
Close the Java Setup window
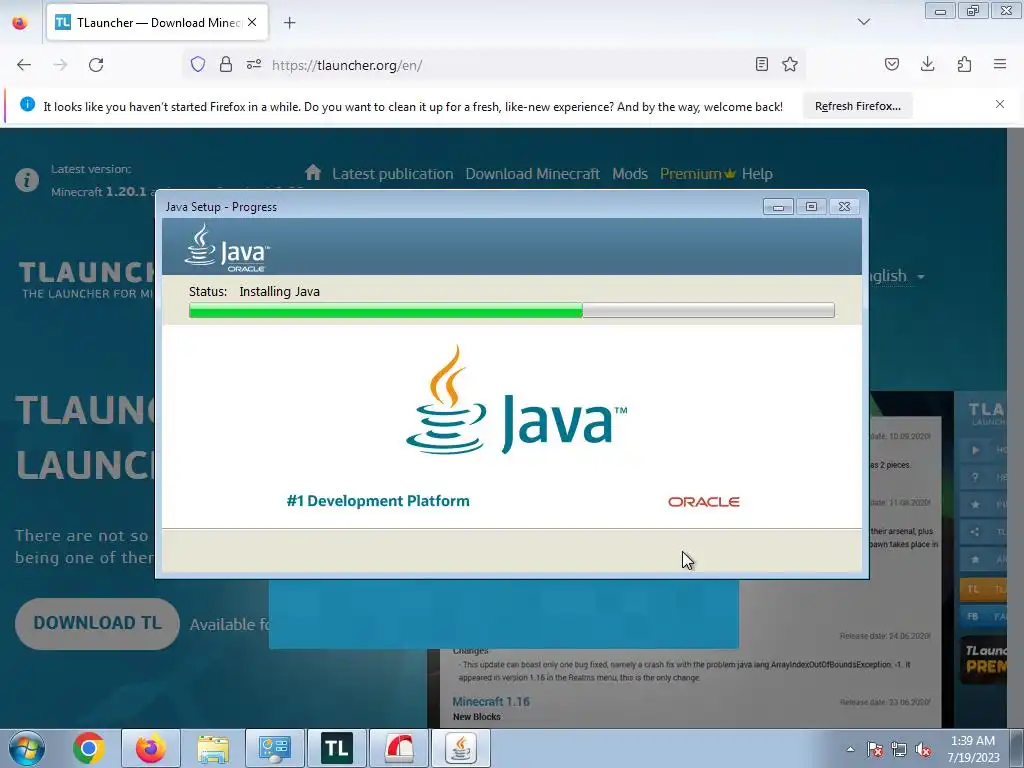click(844, 207)
